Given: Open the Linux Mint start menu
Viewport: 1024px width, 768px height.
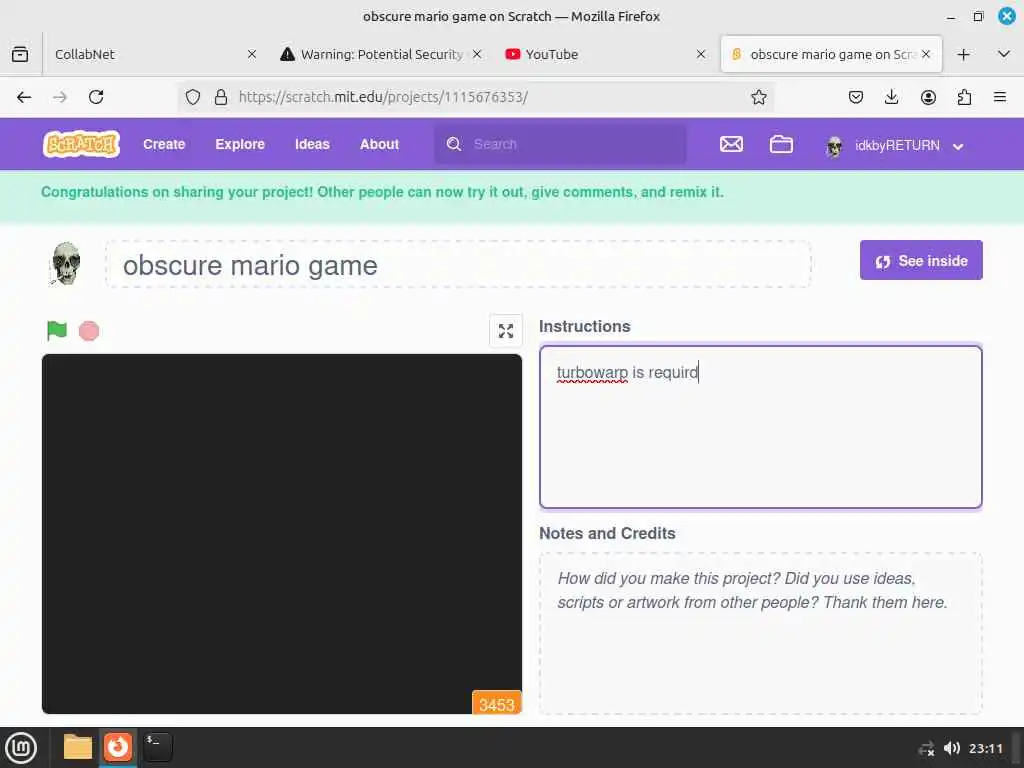Looking at the screenshot, I should (x=21, y=748).
